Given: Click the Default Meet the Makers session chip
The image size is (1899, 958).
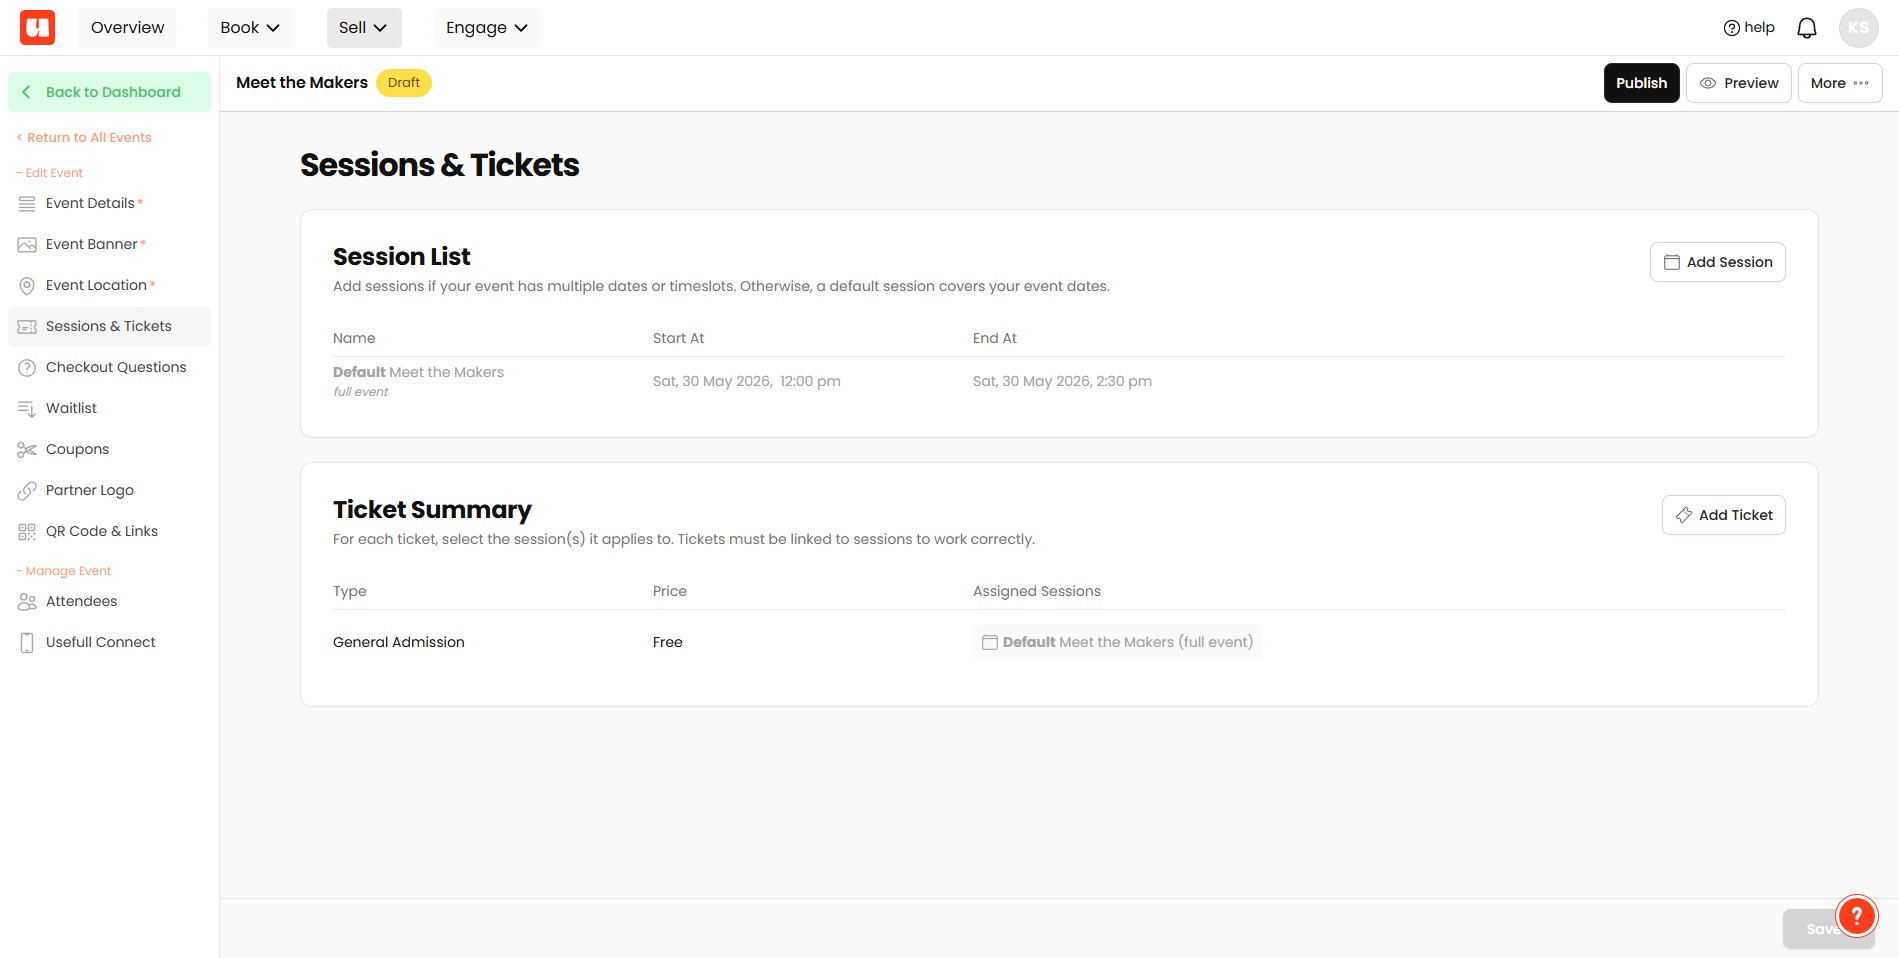Looking at the screenshot, I should pos(1117,642).
